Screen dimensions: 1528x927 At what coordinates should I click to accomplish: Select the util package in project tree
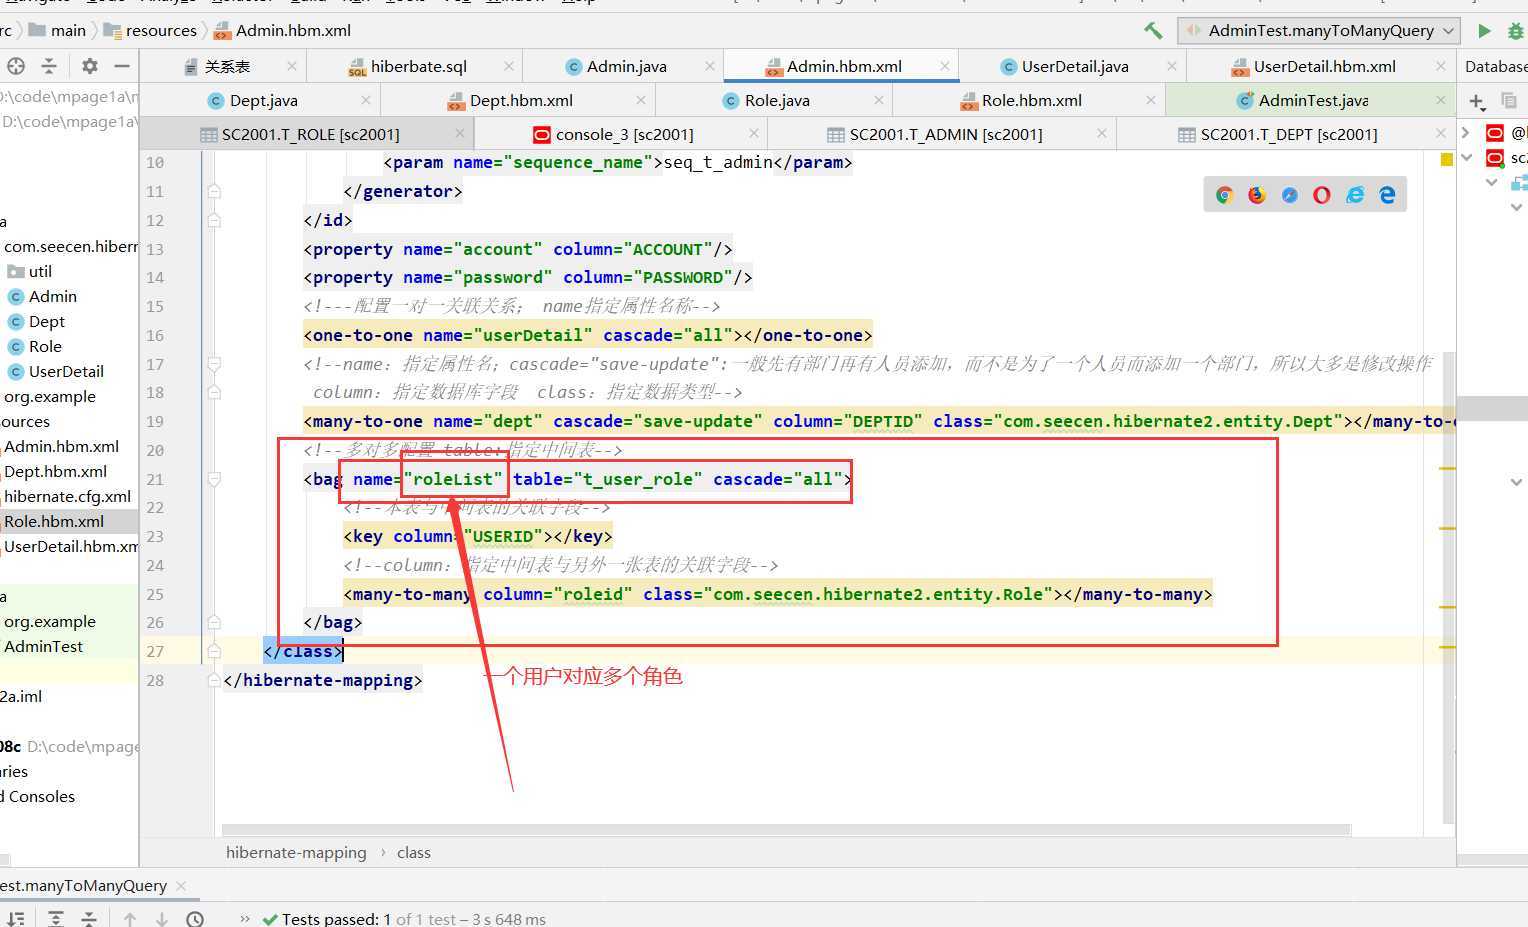tap(30, 272)
